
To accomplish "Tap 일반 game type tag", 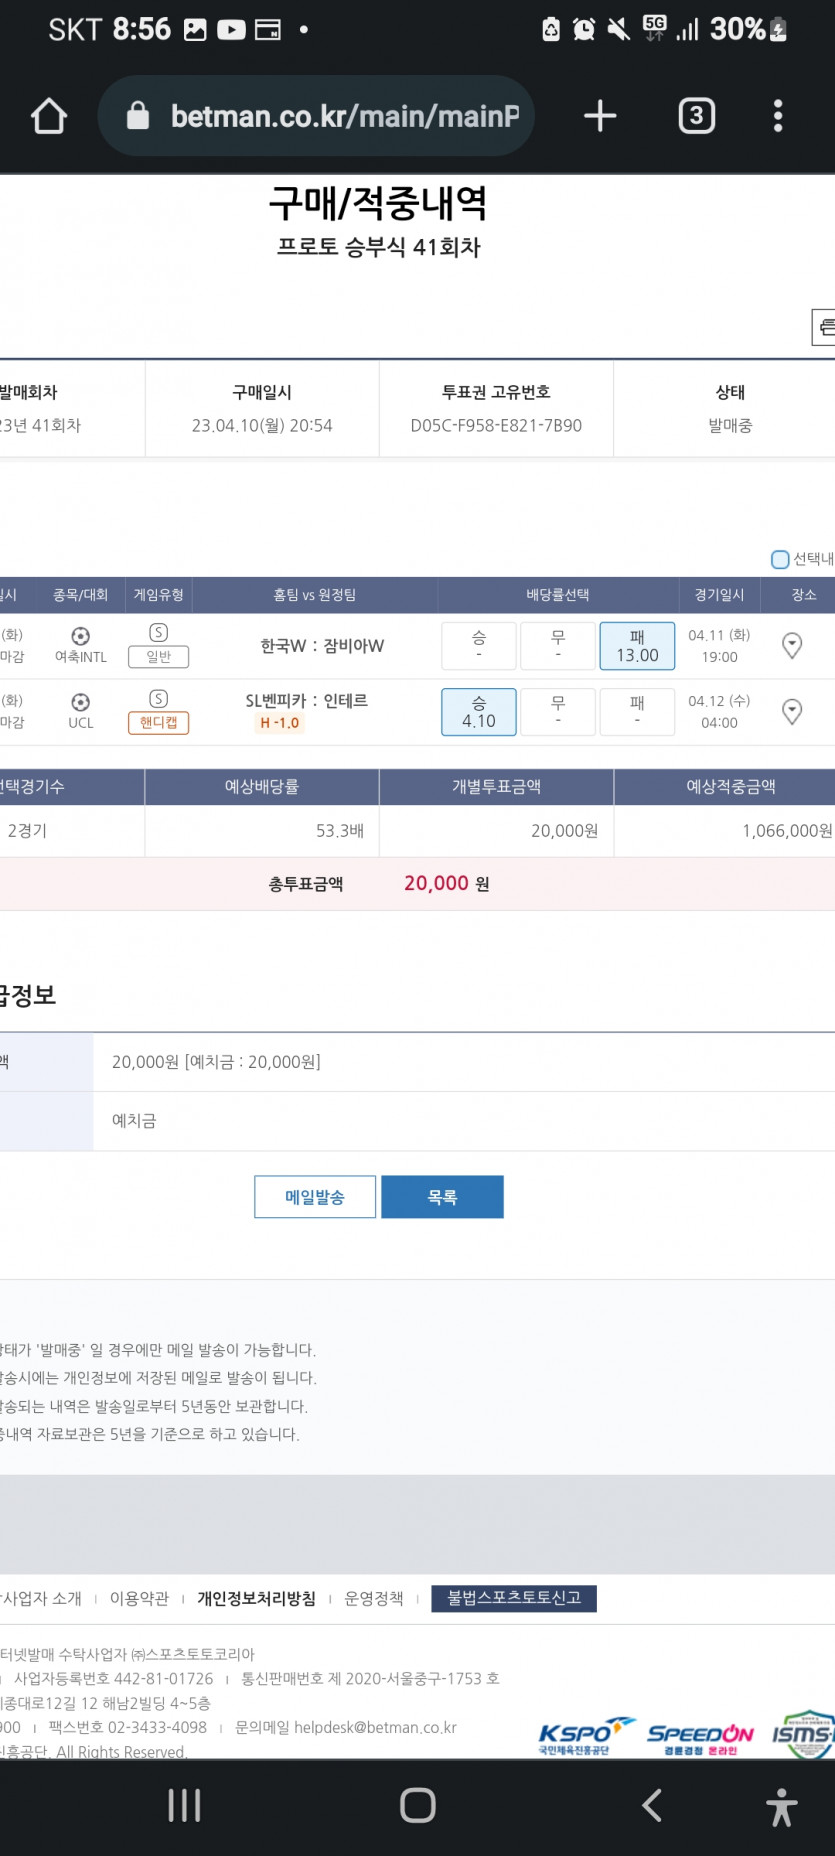I will click(158, 657).
